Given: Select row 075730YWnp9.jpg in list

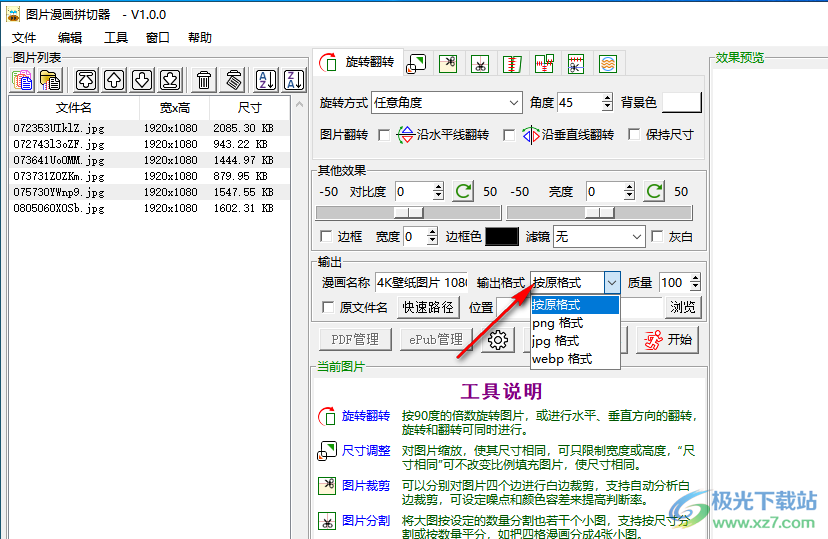Looking at the screenshot, I should (149, 192).
